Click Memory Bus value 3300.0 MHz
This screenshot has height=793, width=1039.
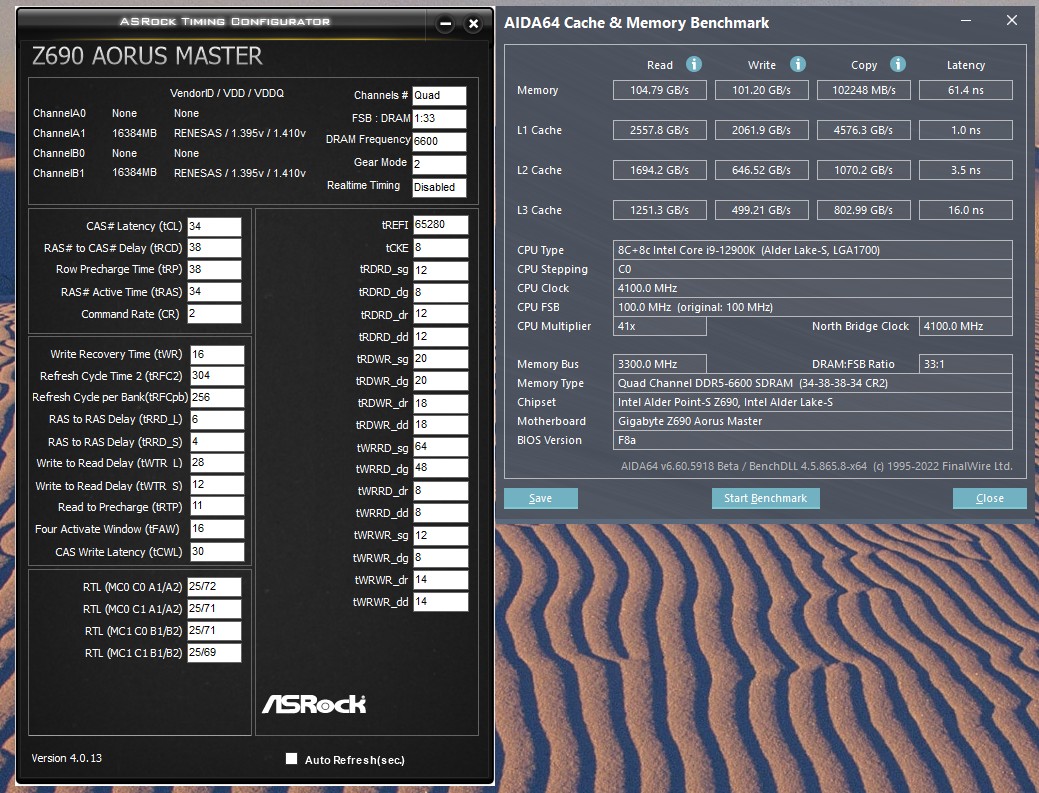tap(659, 364)
